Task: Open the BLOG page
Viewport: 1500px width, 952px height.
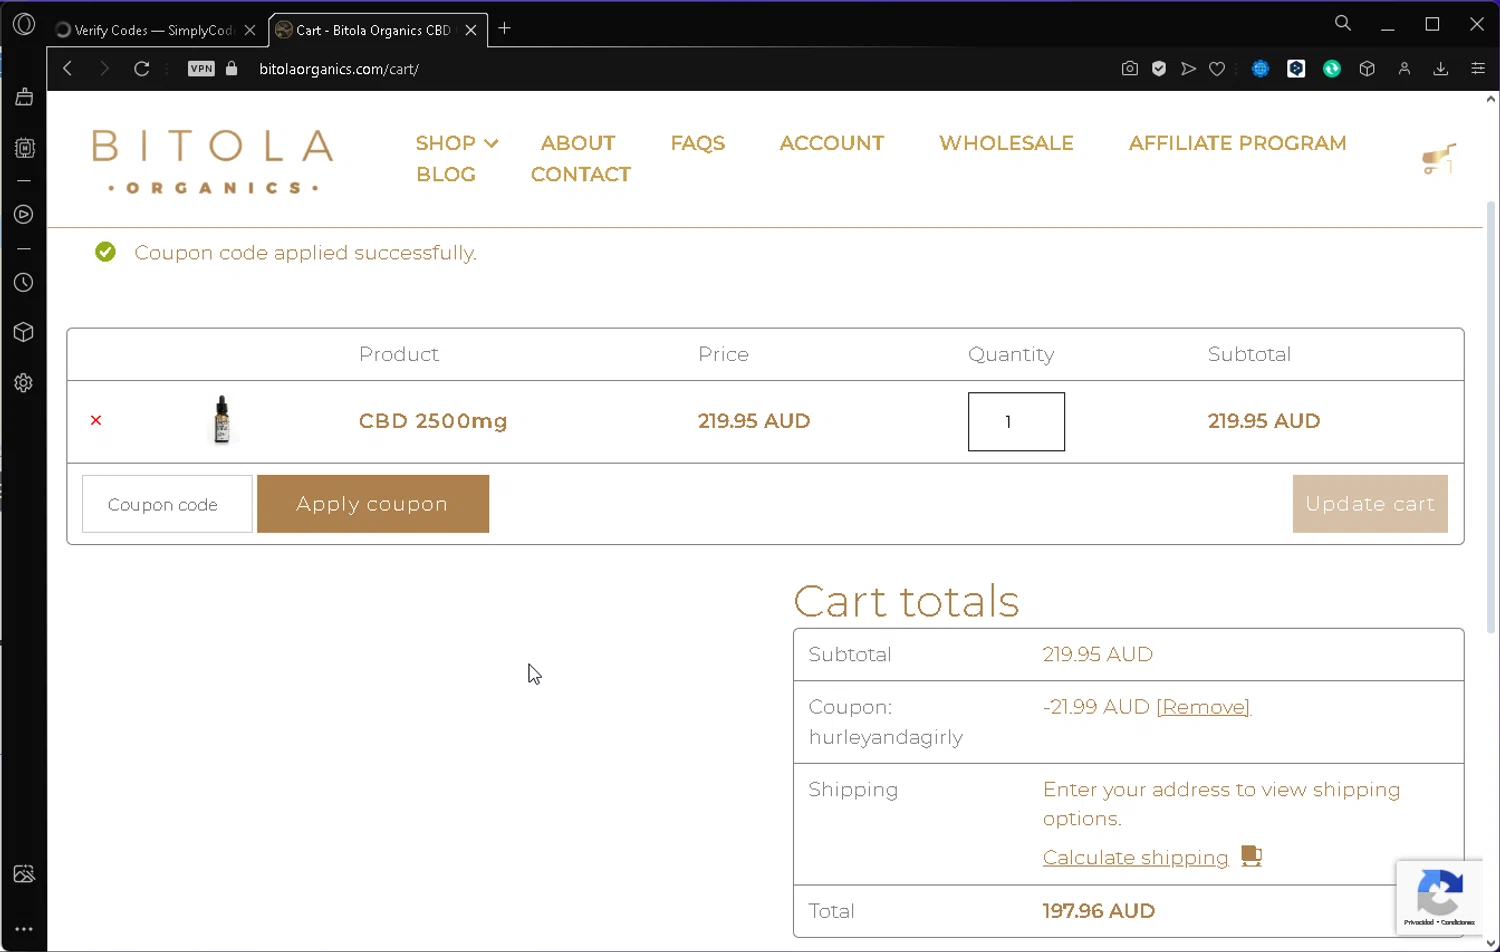Action: point(446,174)
